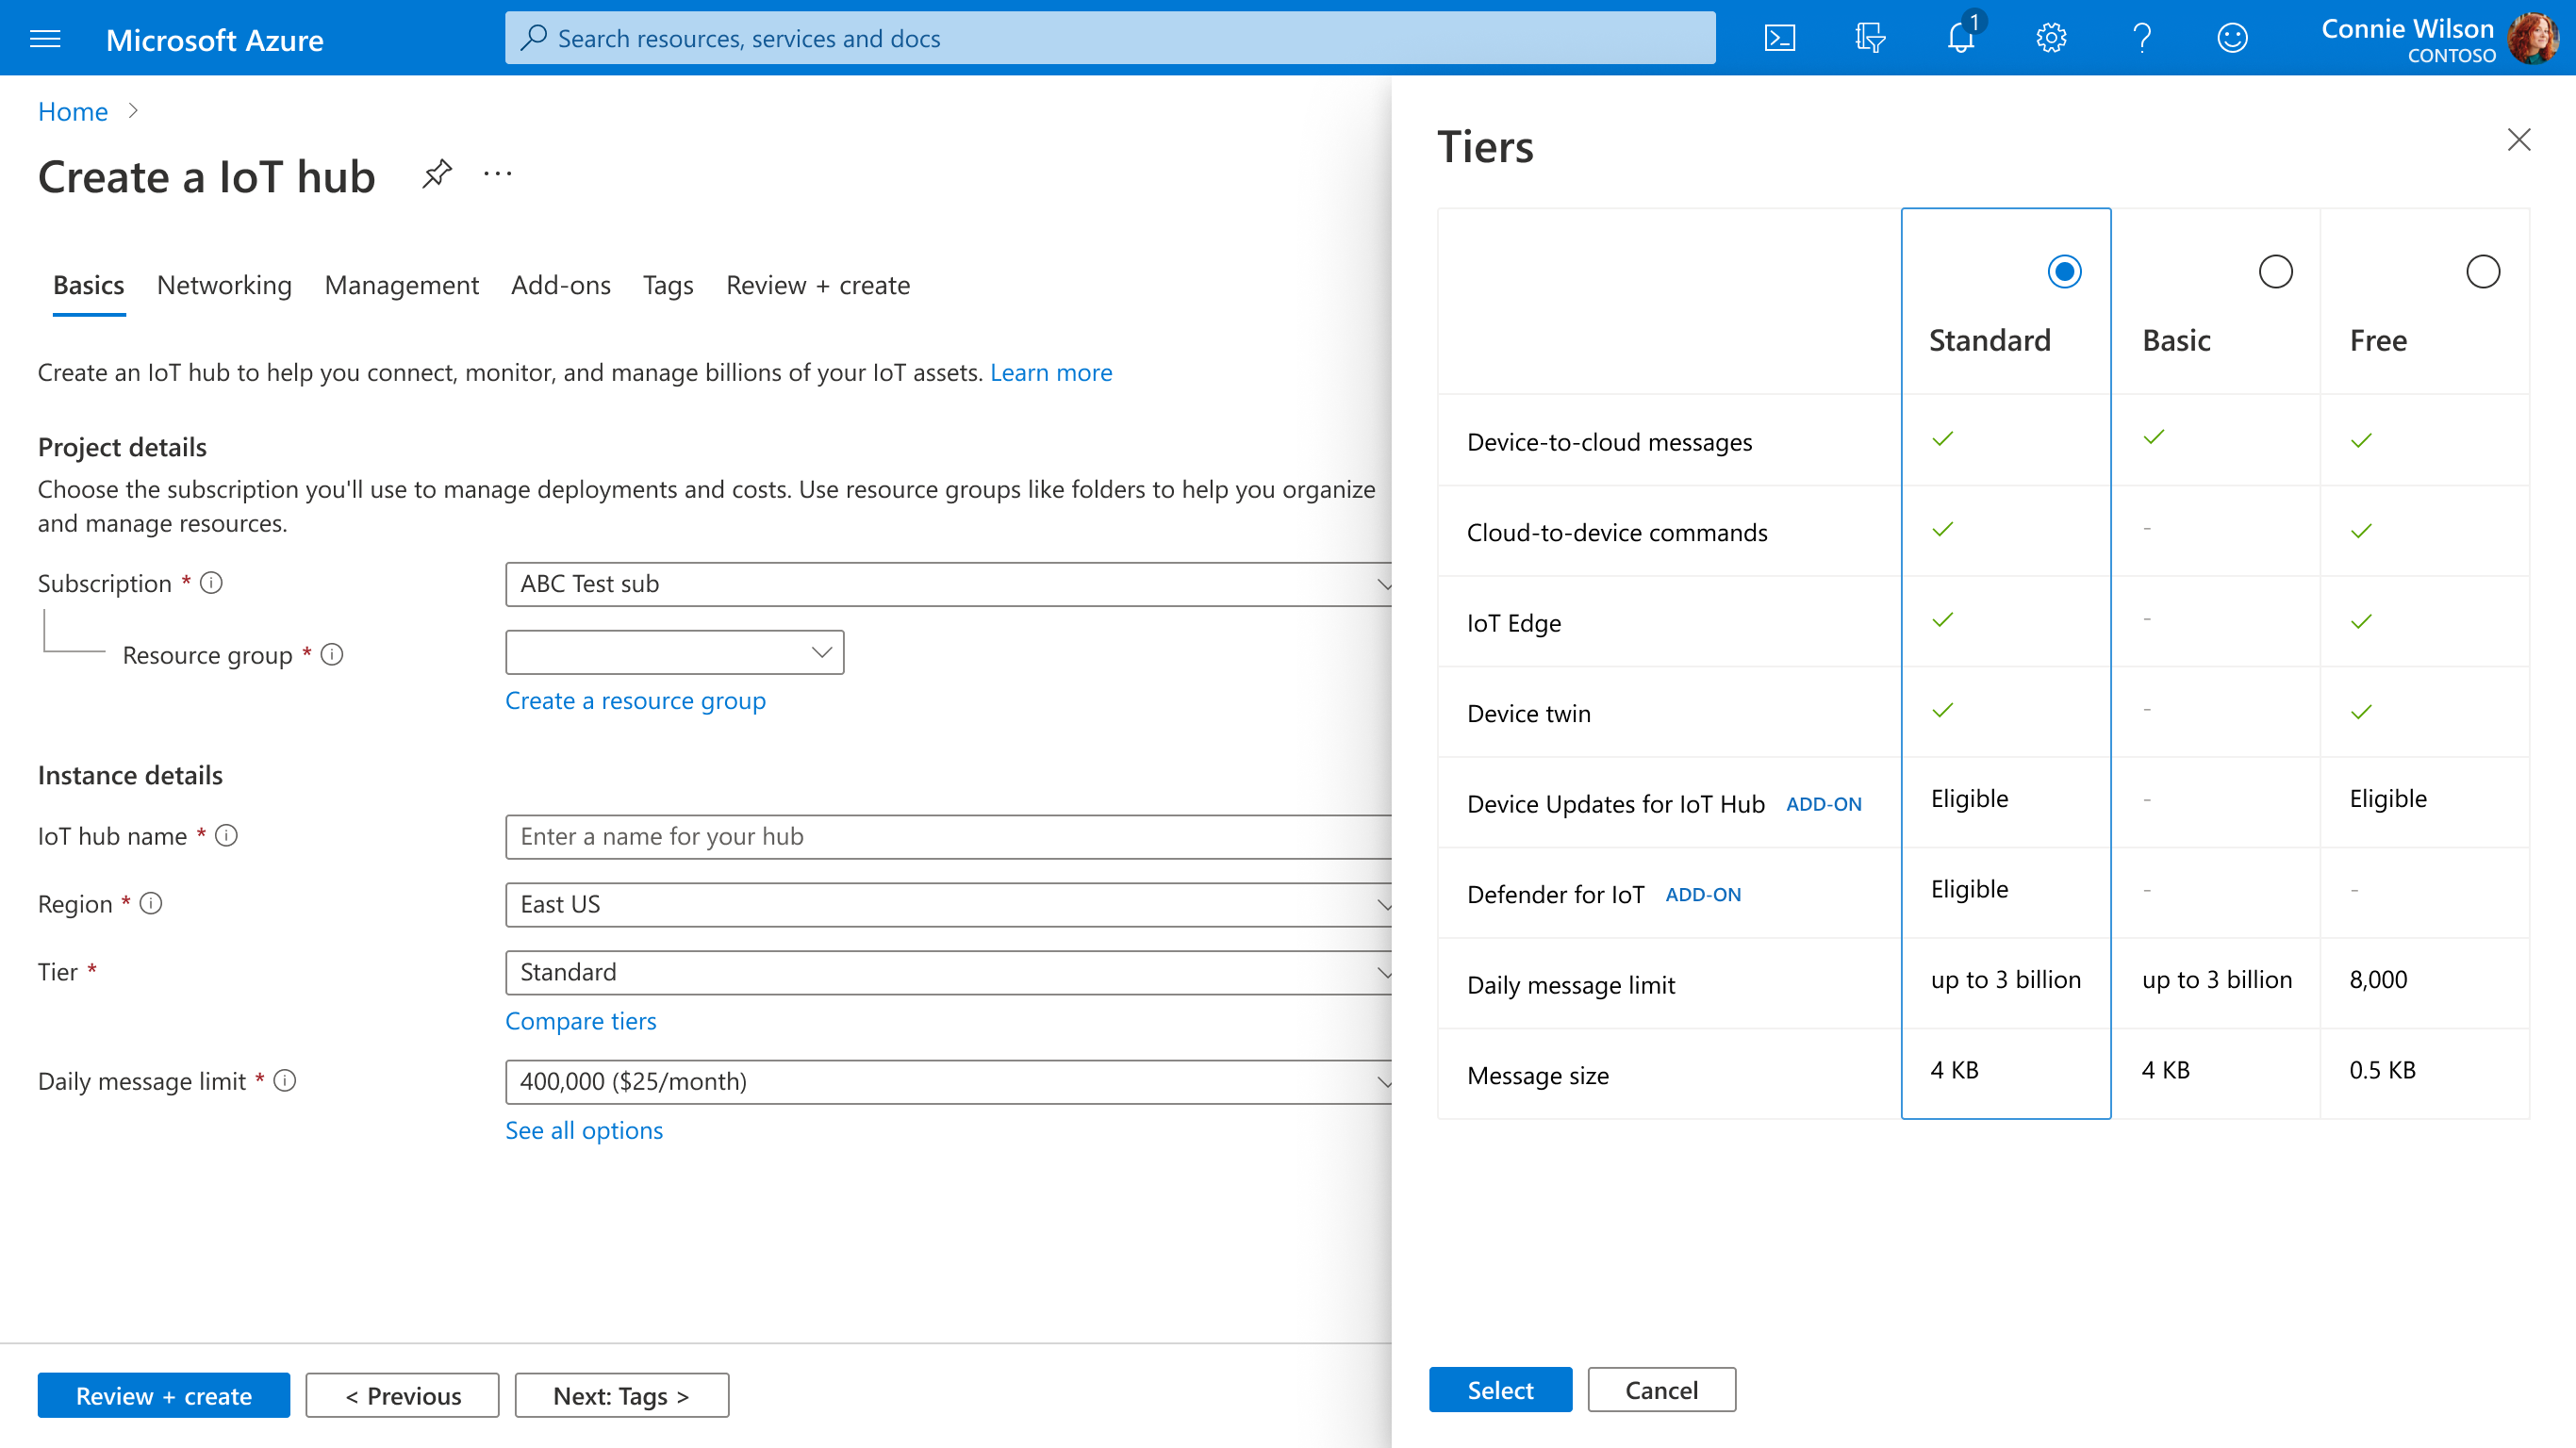Click Cancel in the Tiers panel
The image size is (2576, 1448).
pos(1661,1390)
